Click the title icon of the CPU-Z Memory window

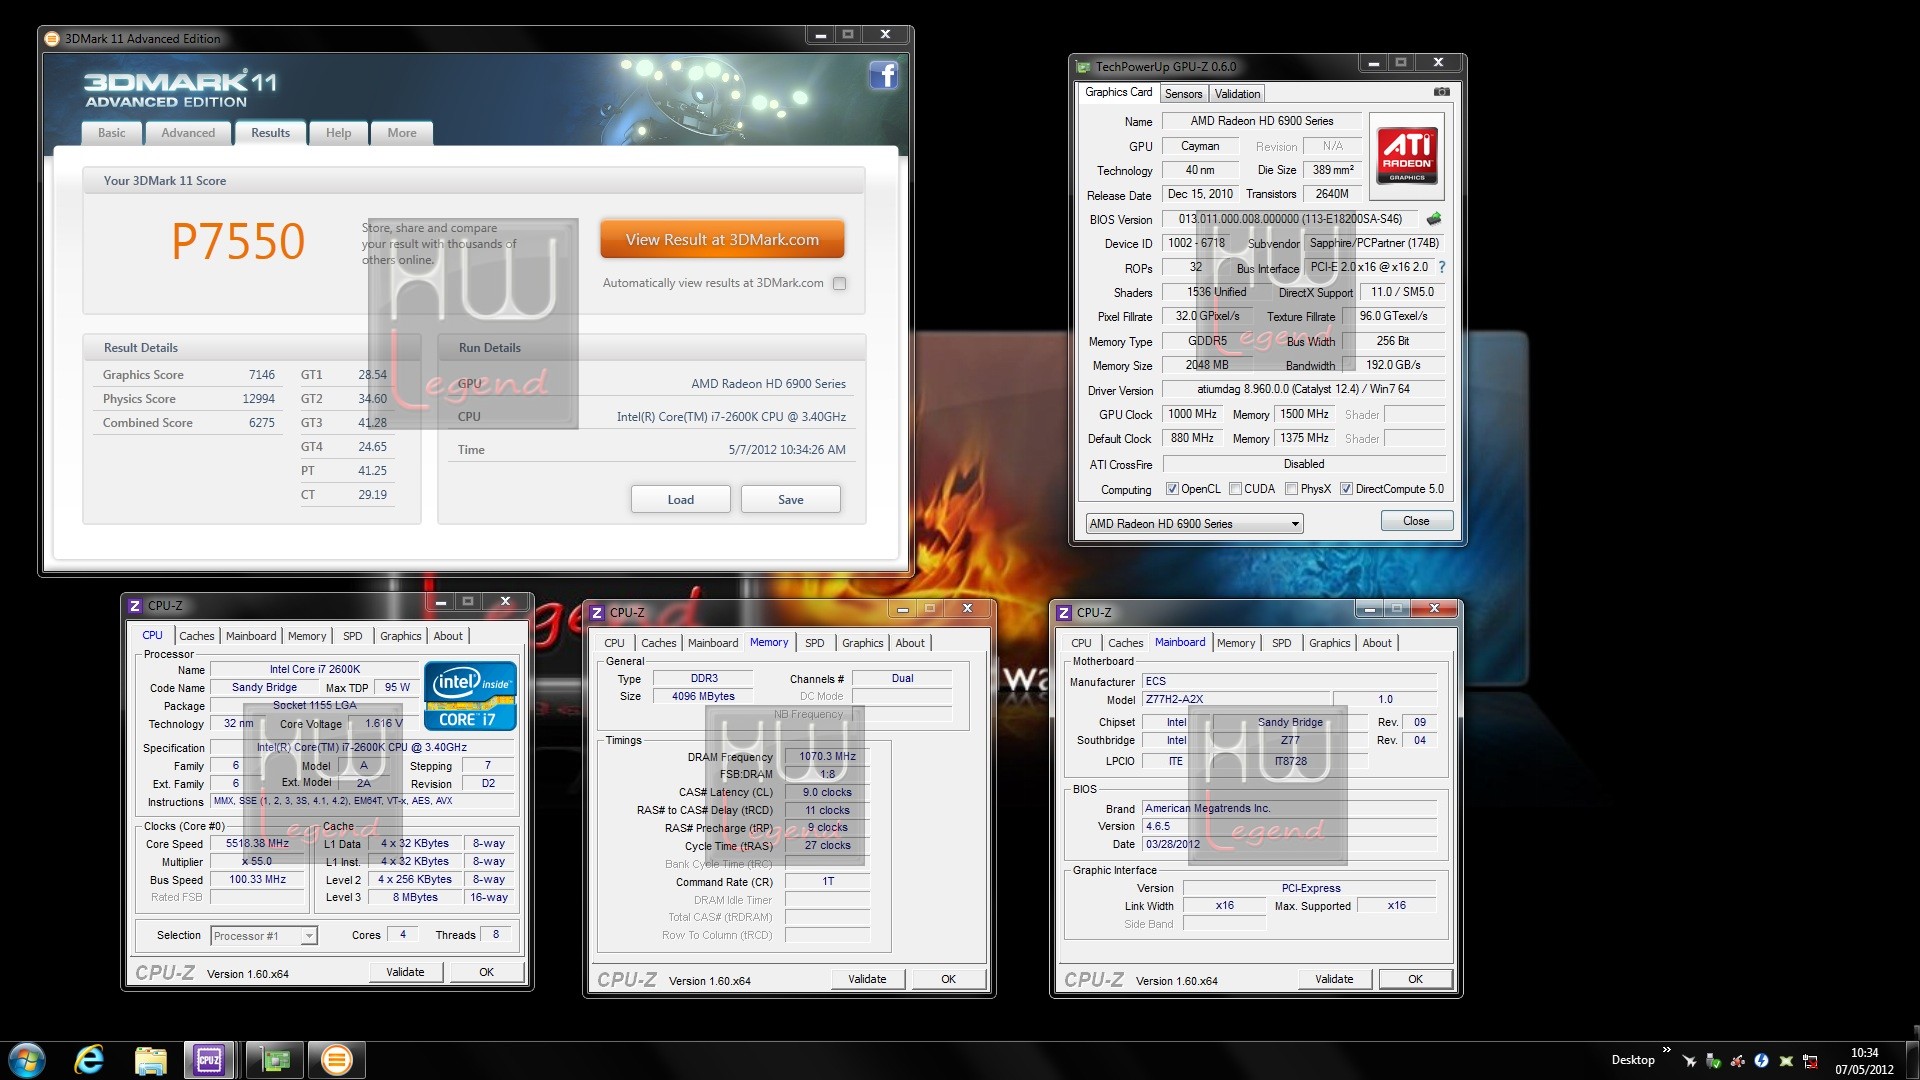(597, 612)
